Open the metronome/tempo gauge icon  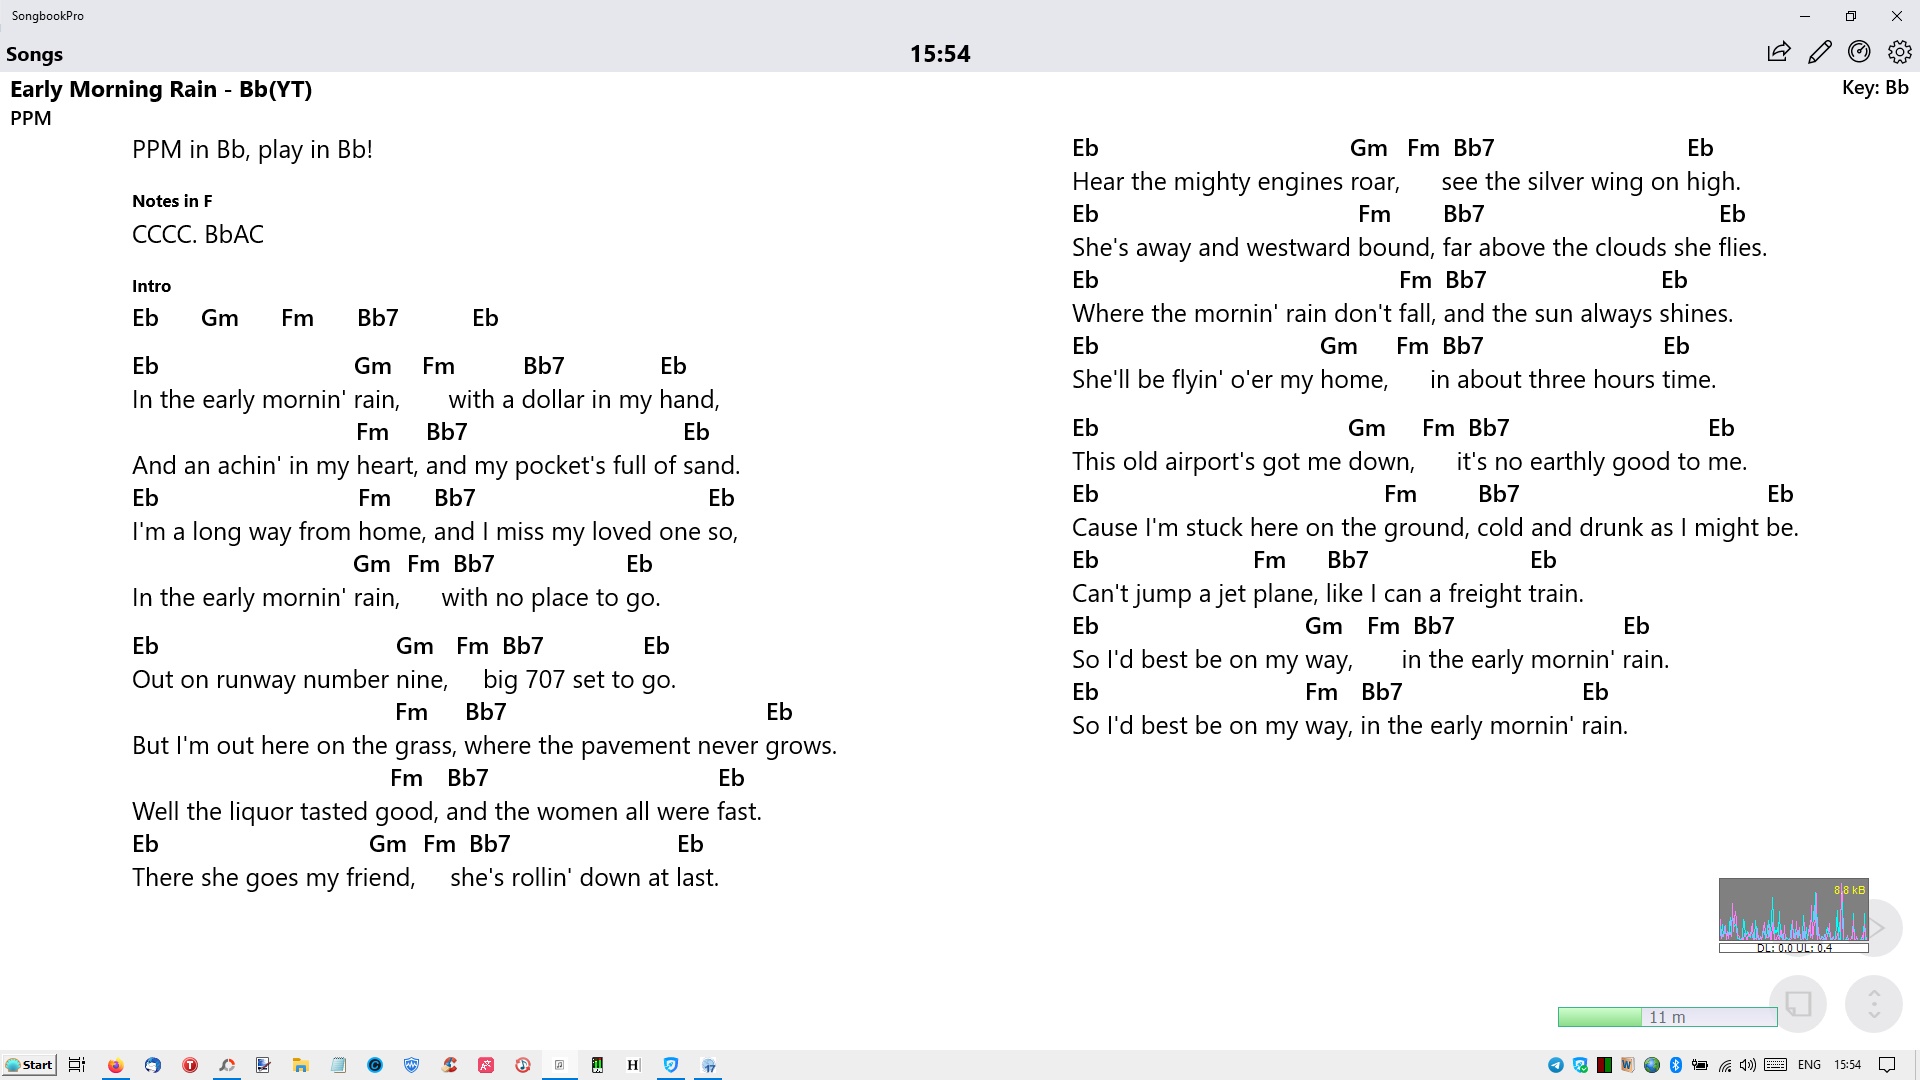coord(1859,52)
